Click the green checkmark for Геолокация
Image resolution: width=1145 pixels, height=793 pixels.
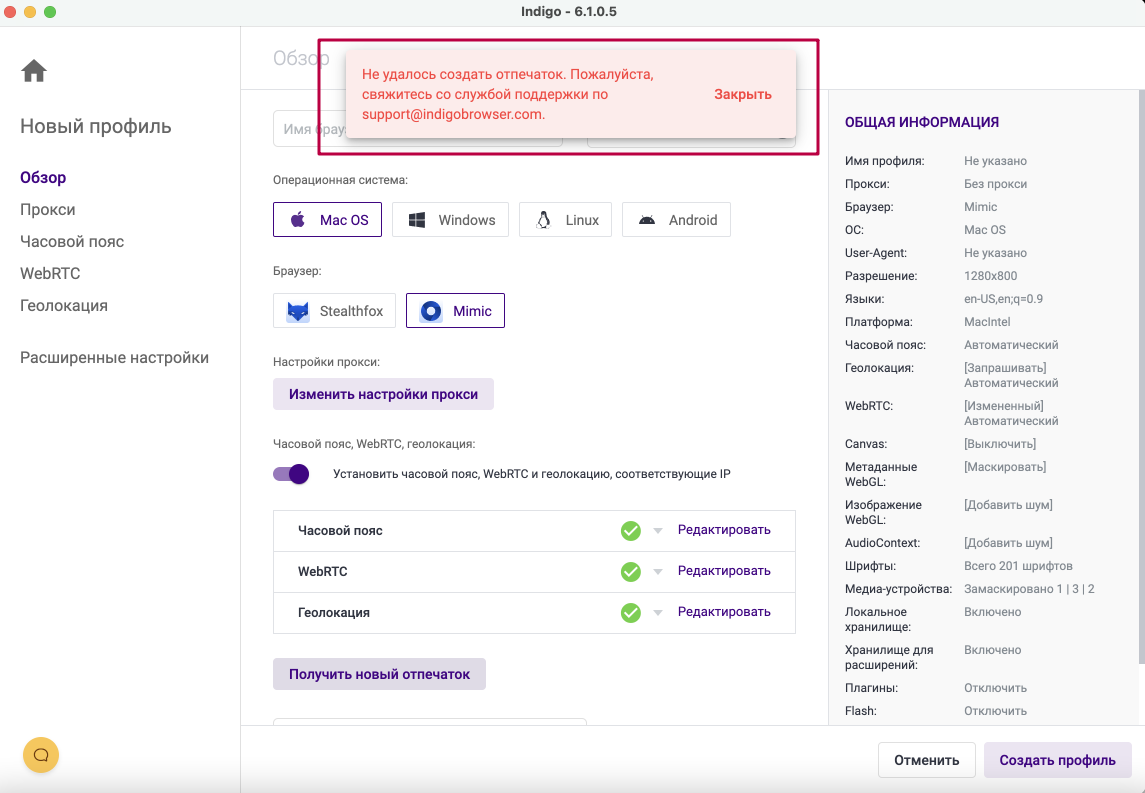coord(631,613)
